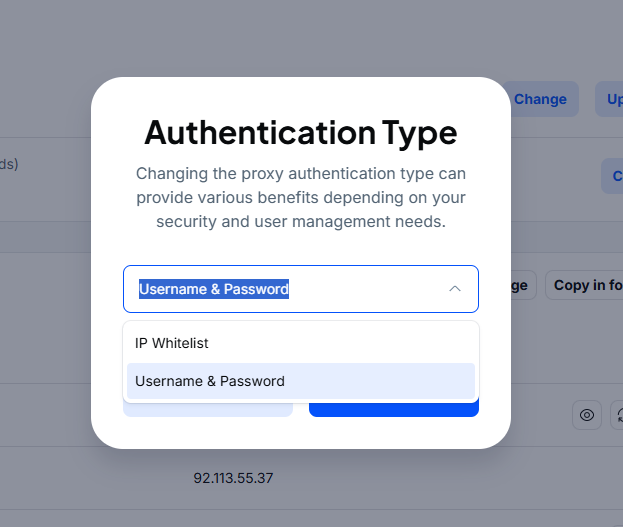Screen dimensions: 623x527
Task: Click the partially hidden blue C button on the right
Action: coord(612,176)
